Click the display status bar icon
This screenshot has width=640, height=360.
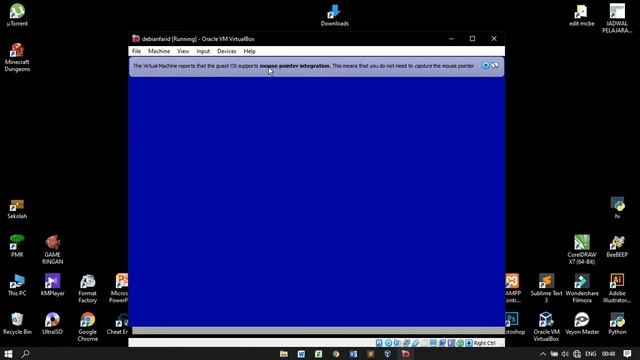(x=433, y=343)
